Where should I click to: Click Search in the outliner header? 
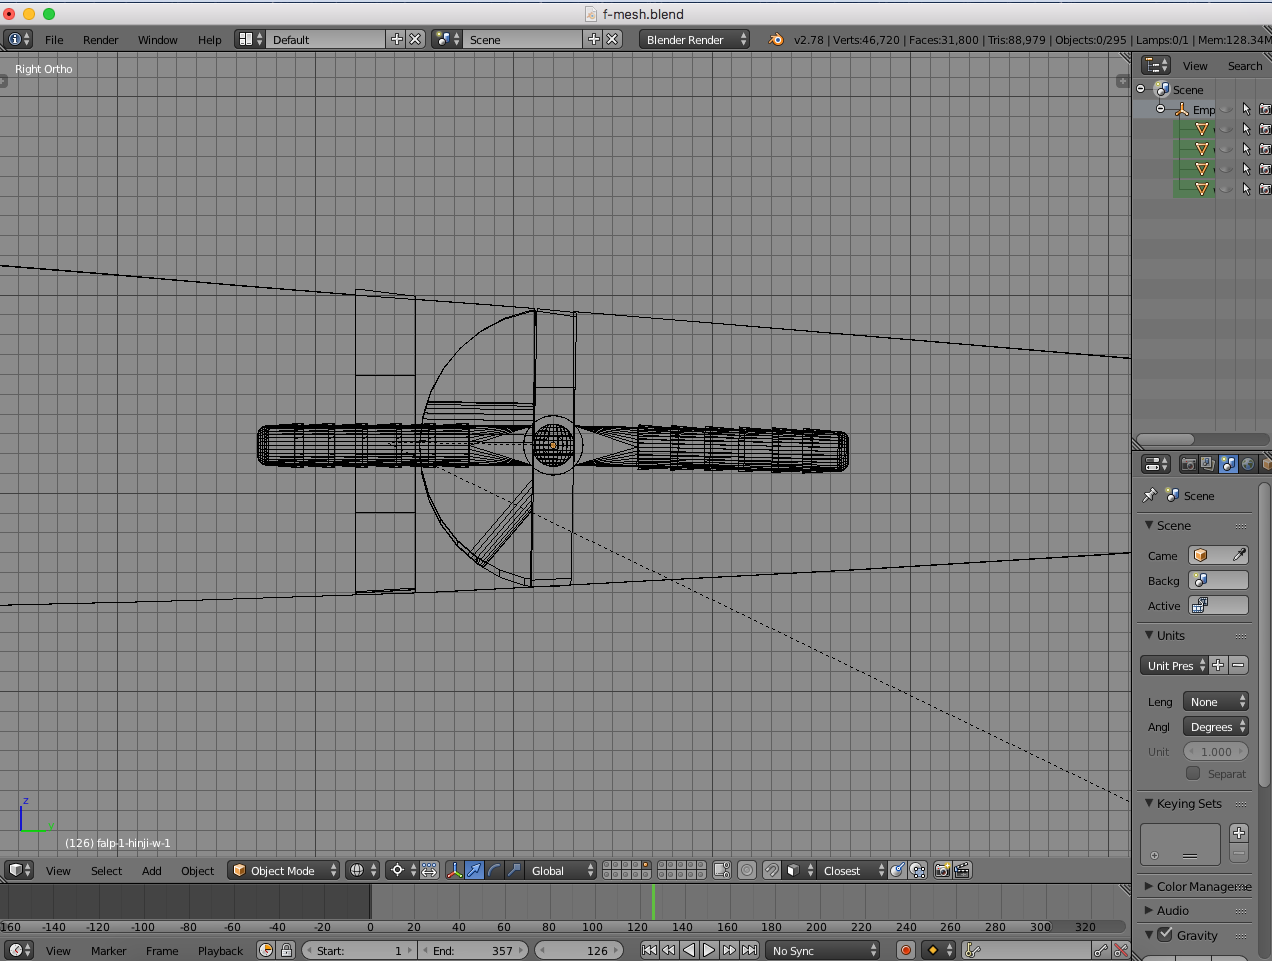(1244, 66)
